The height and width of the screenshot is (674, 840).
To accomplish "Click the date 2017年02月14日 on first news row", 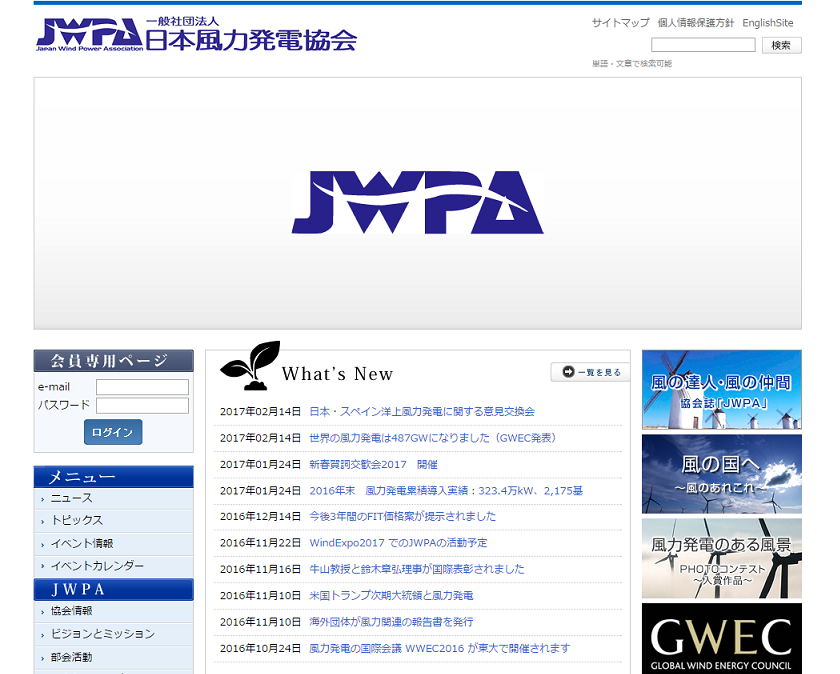I will (260, 411).
